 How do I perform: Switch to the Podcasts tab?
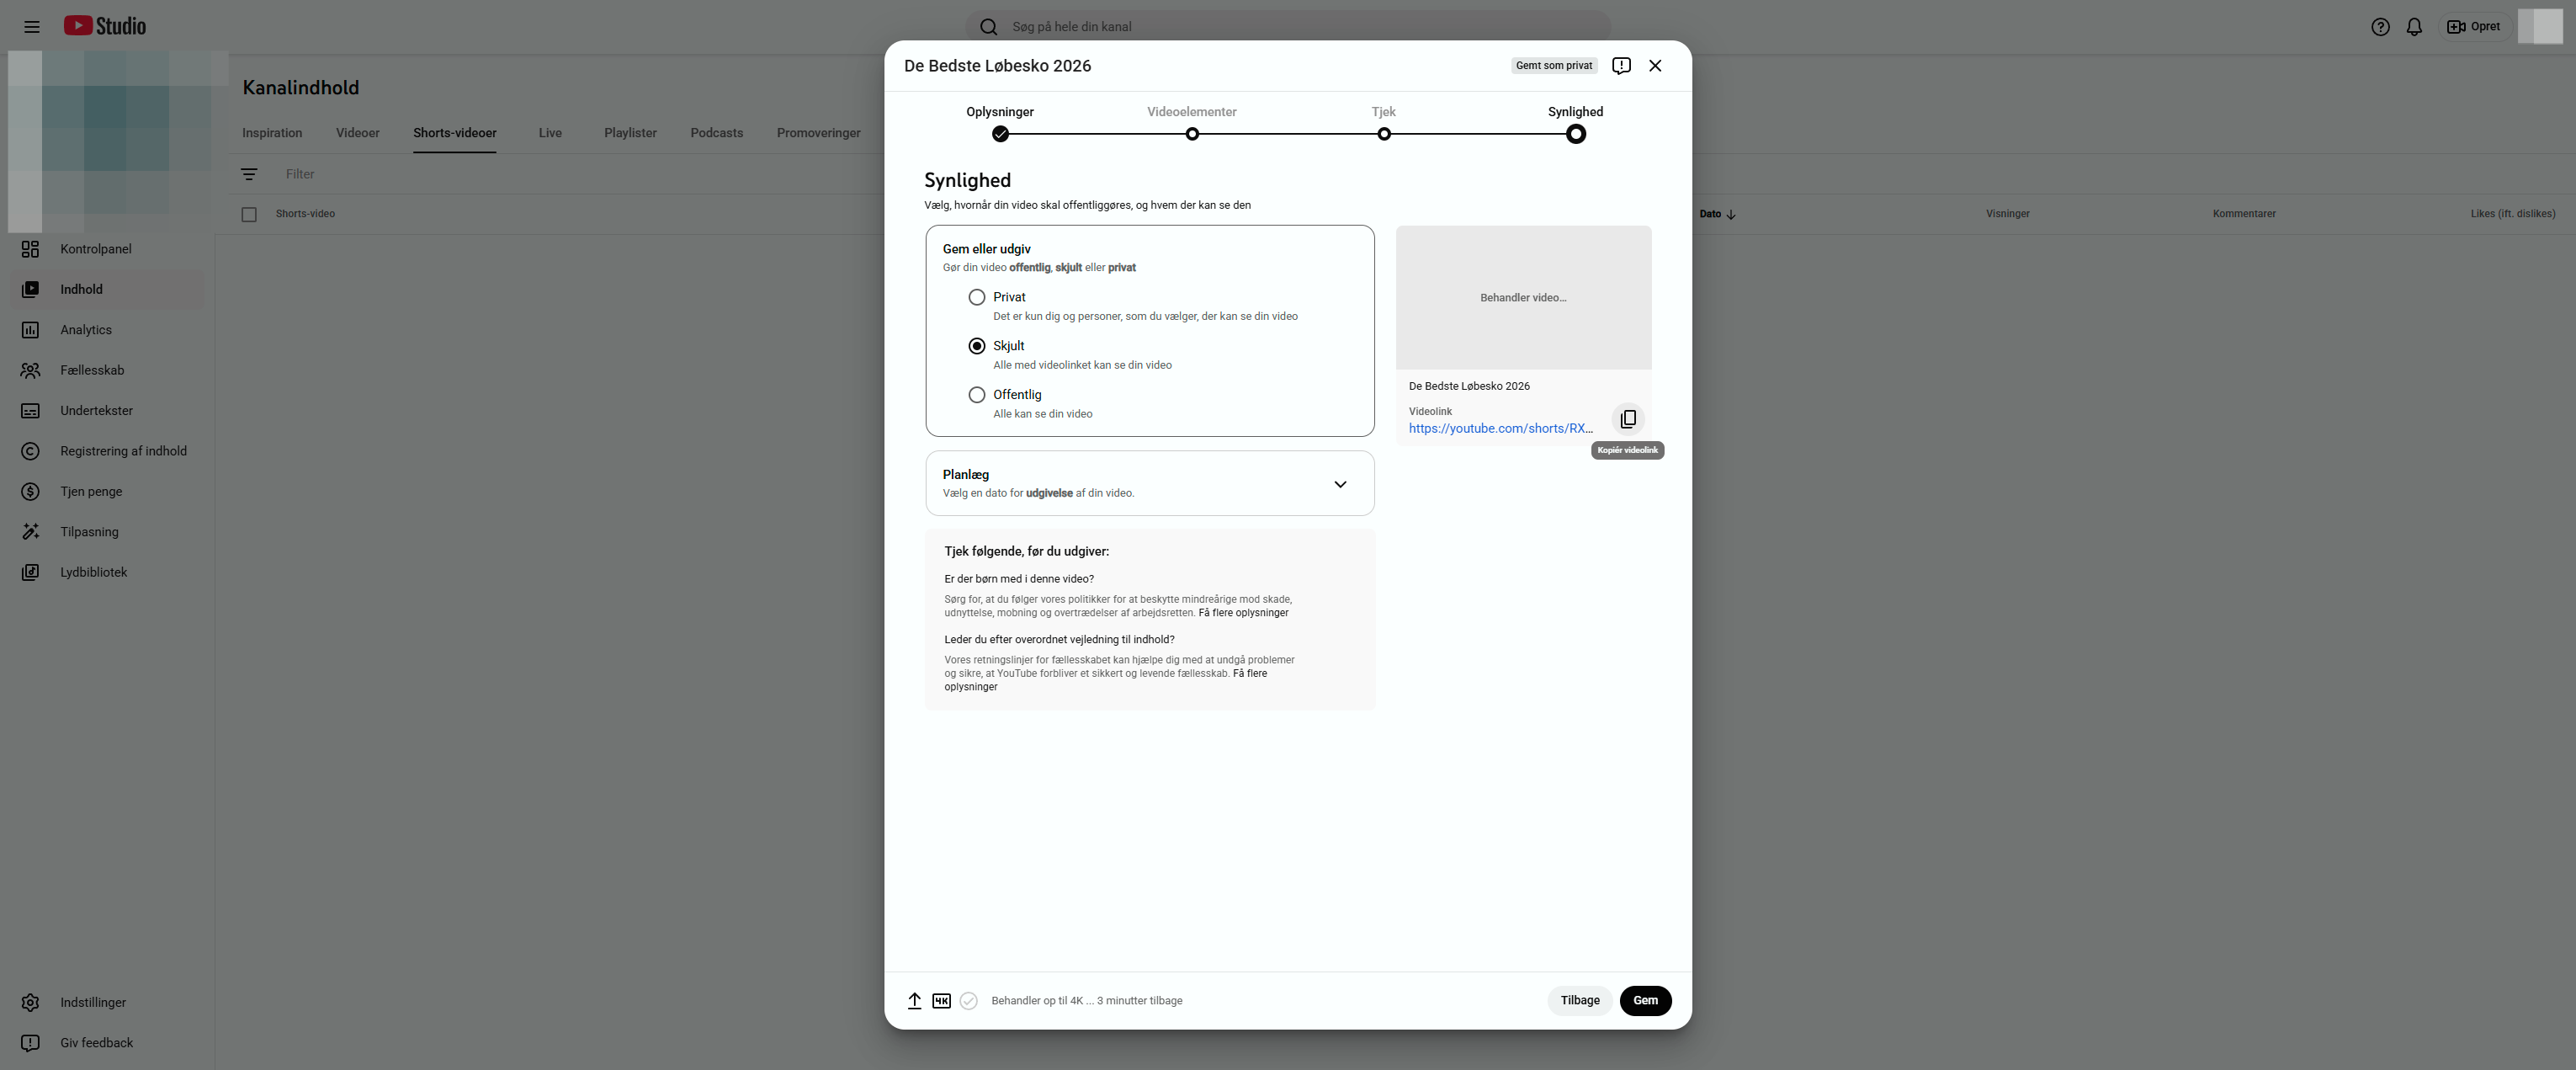coord(717,133)
